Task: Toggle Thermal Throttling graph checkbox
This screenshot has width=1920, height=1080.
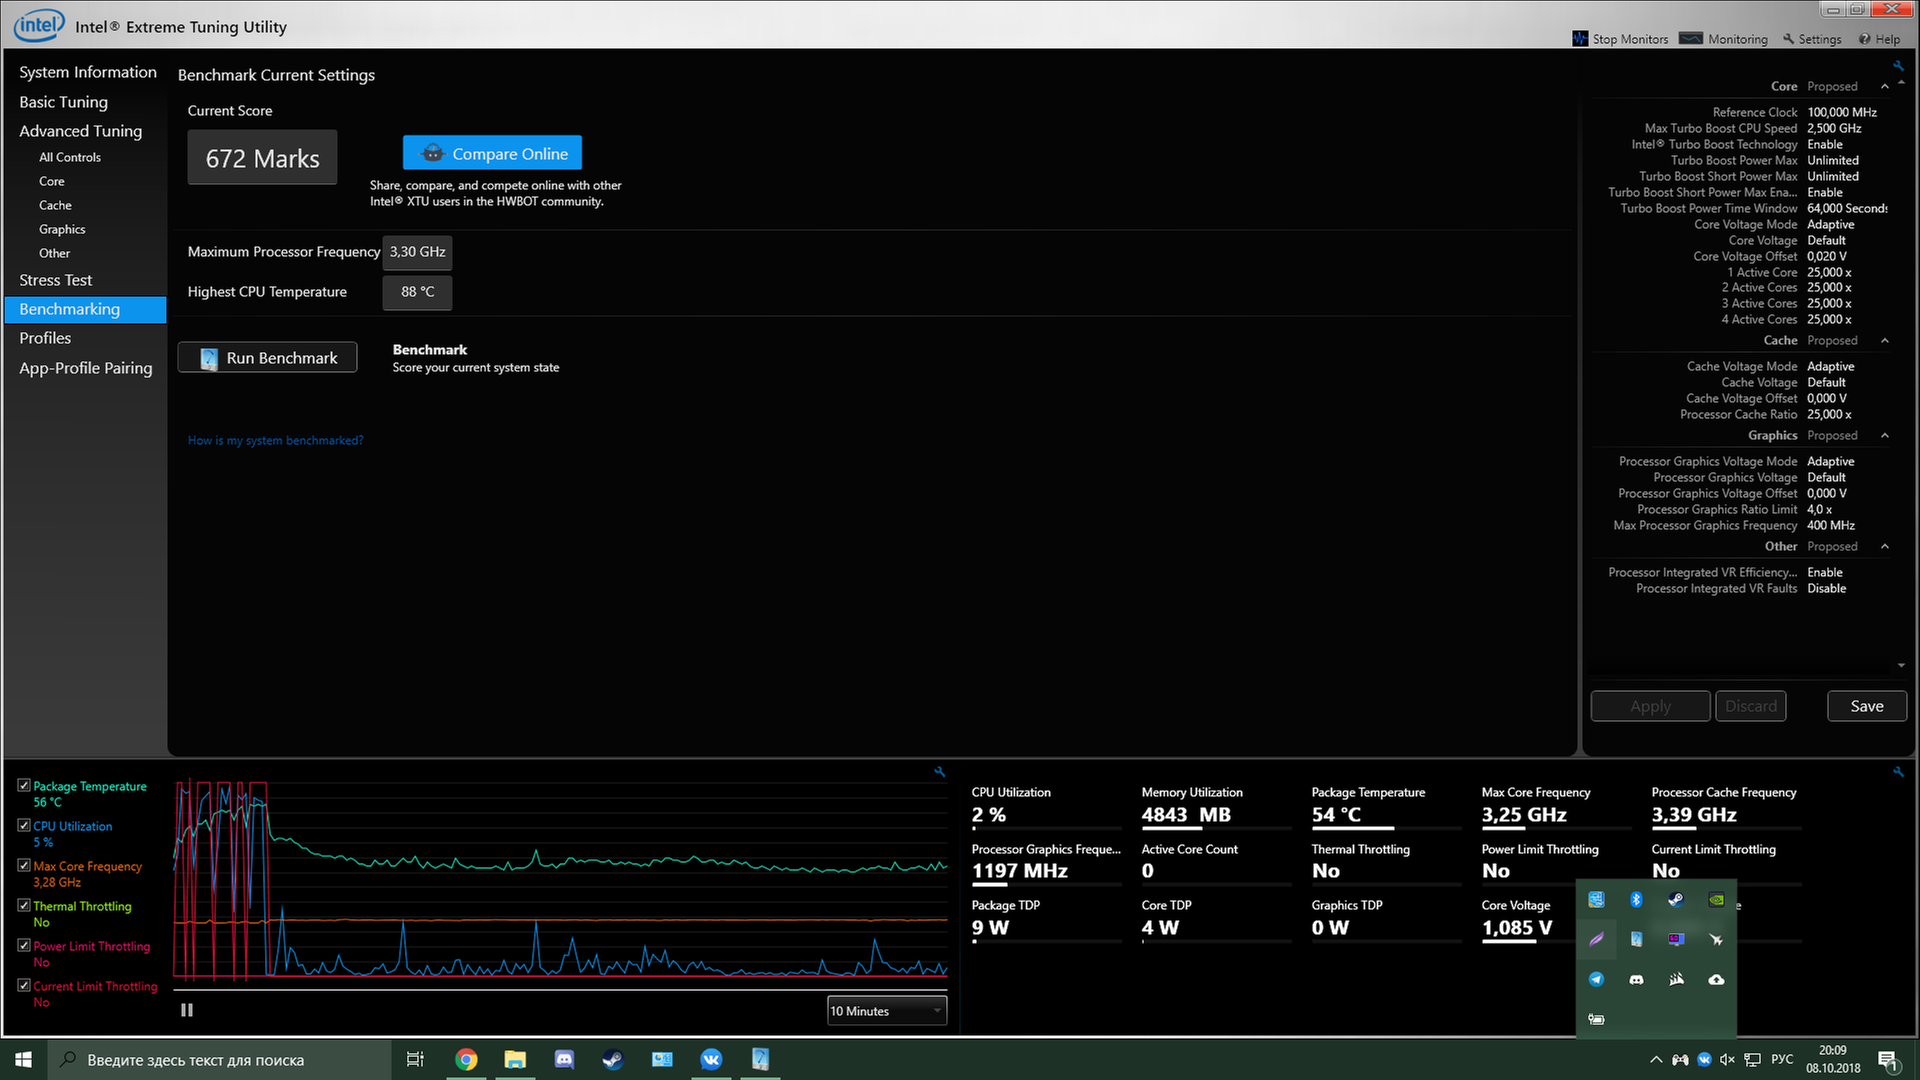Action: [24, 906]
